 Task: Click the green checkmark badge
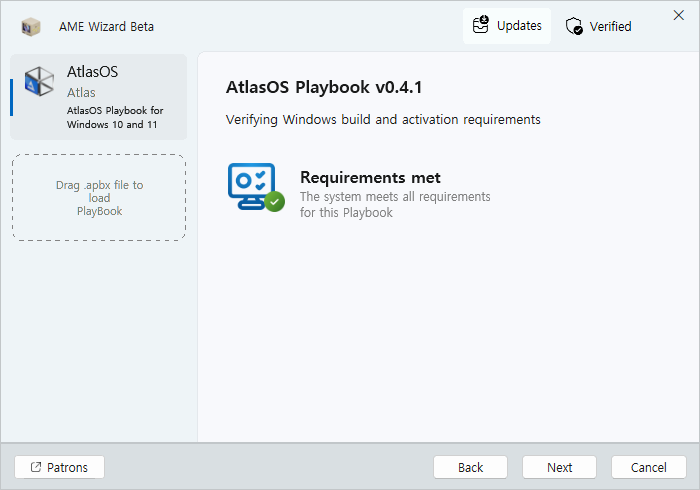pyautogui.click(x=275, y=202)
